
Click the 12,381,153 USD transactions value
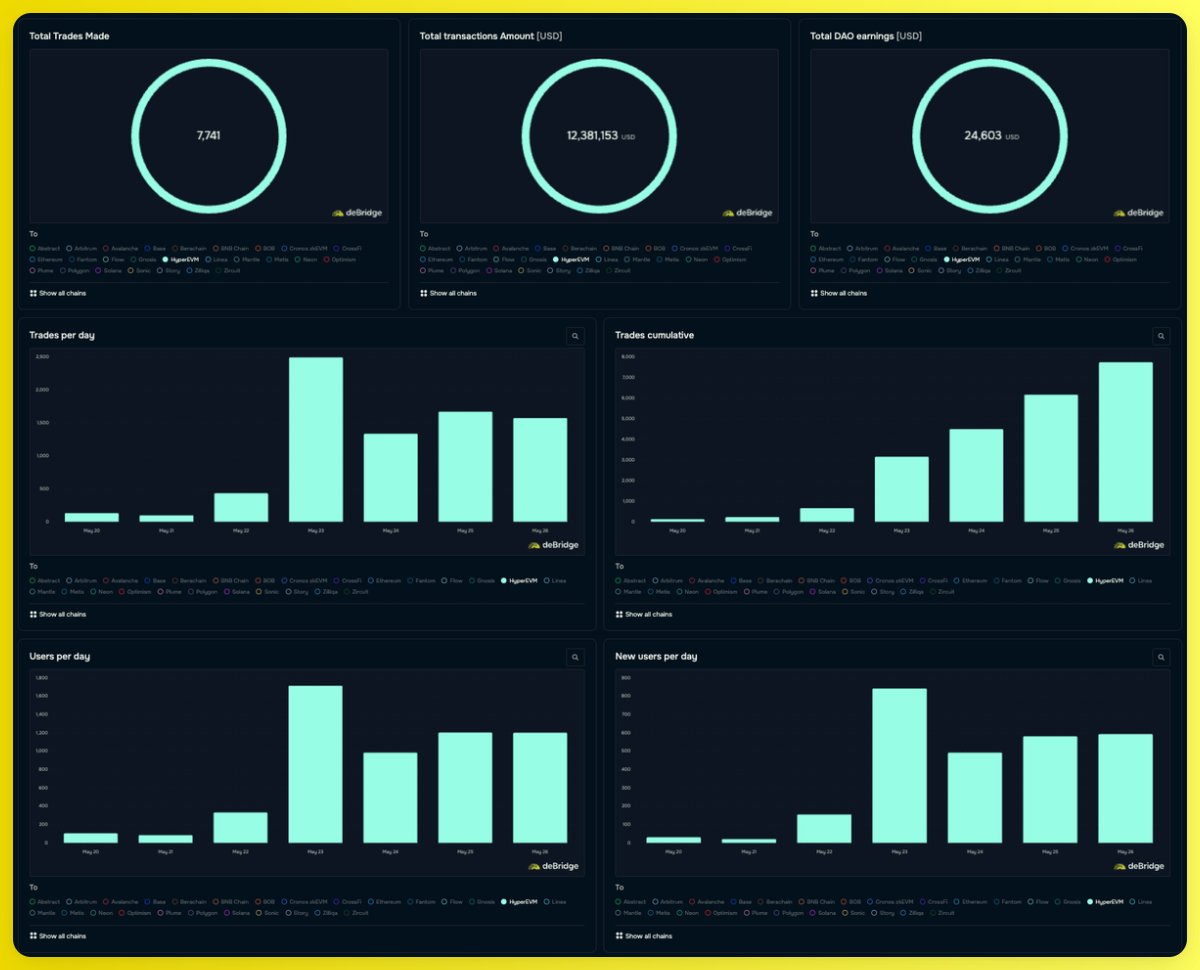(600, 135)
